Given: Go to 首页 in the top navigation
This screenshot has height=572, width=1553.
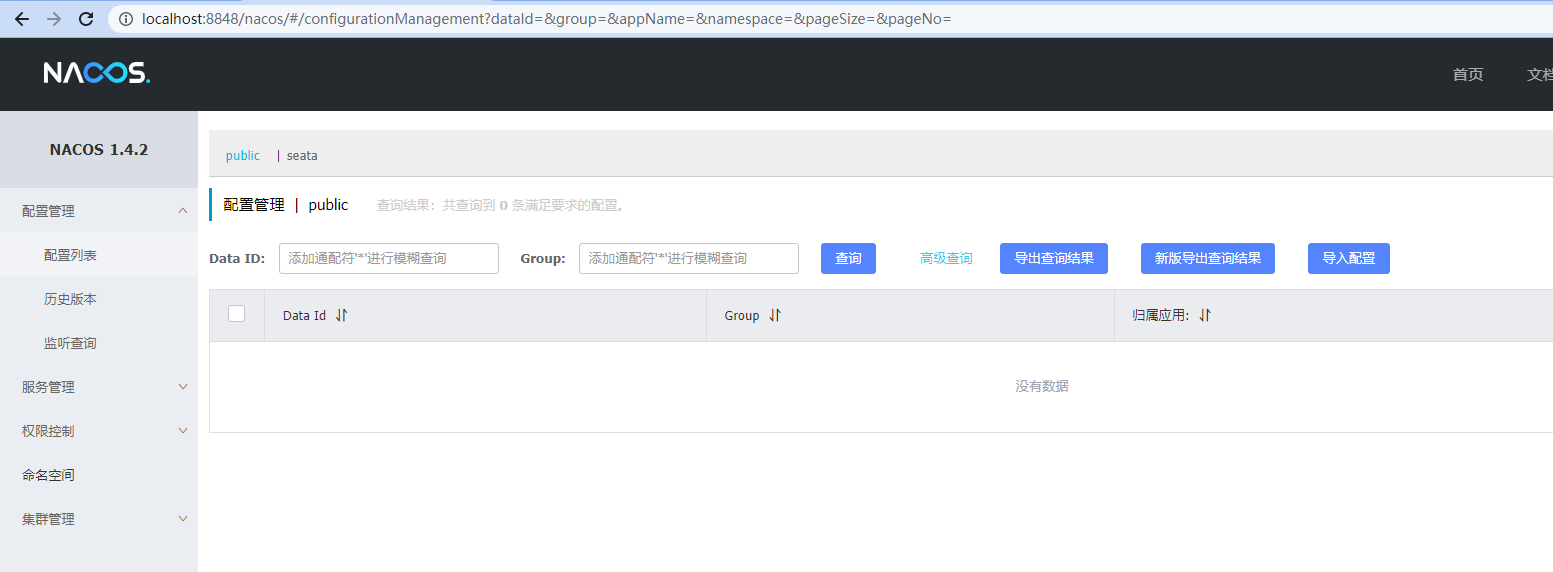Looking at the screenshot, I should [x=1468, y=74].
